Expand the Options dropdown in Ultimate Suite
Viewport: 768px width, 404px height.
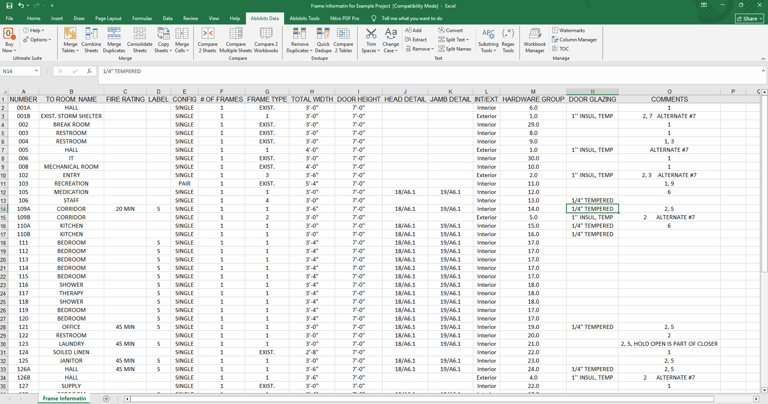pyautogui.click(x=37, y=40)
